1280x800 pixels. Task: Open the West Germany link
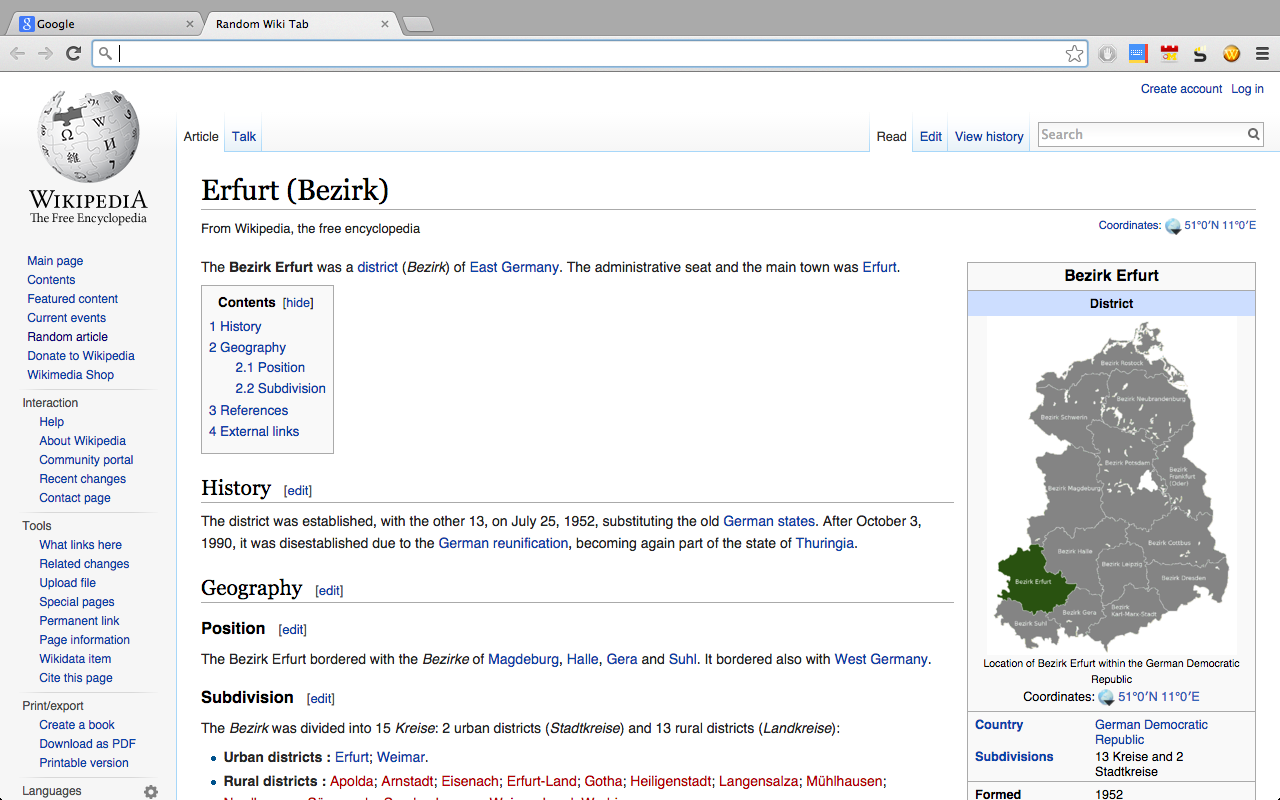[x=881, y=660]
